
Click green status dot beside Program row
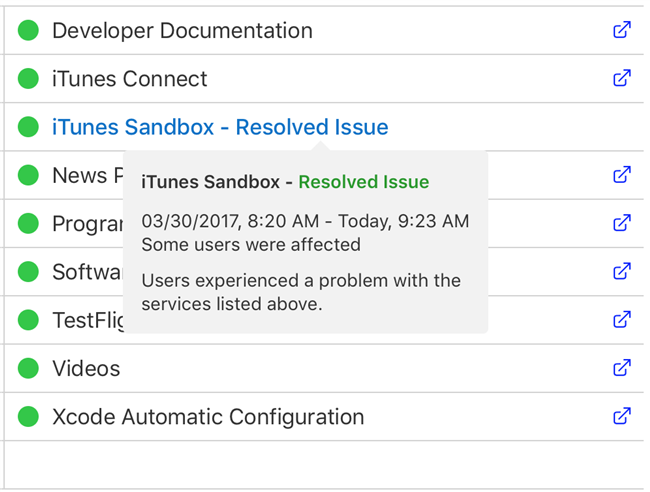tap(28, 223)
